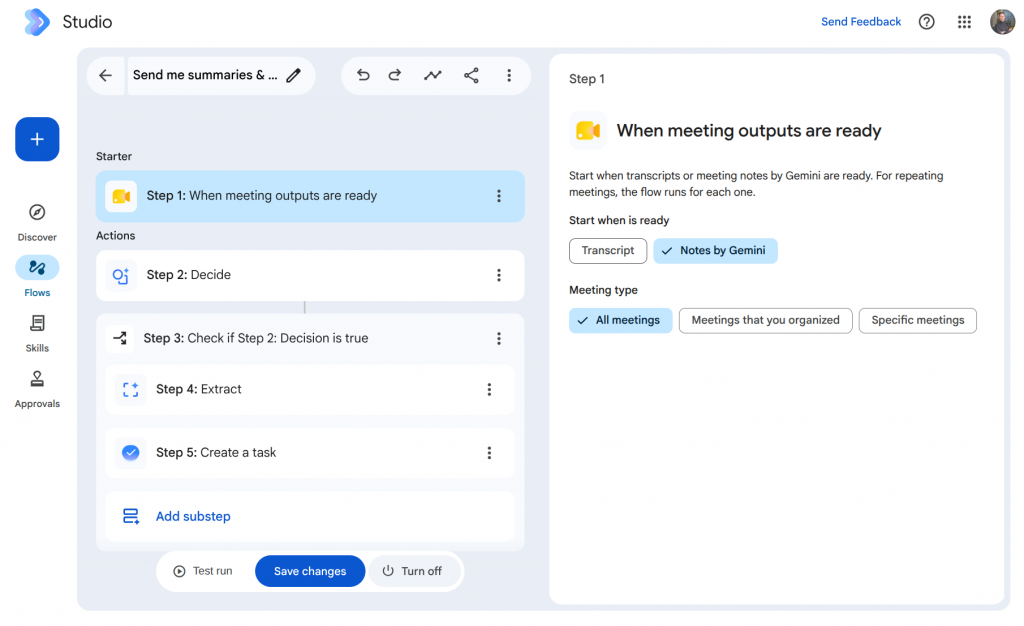Click the 'Step 1' panel header text

click(x=586, y=79)
